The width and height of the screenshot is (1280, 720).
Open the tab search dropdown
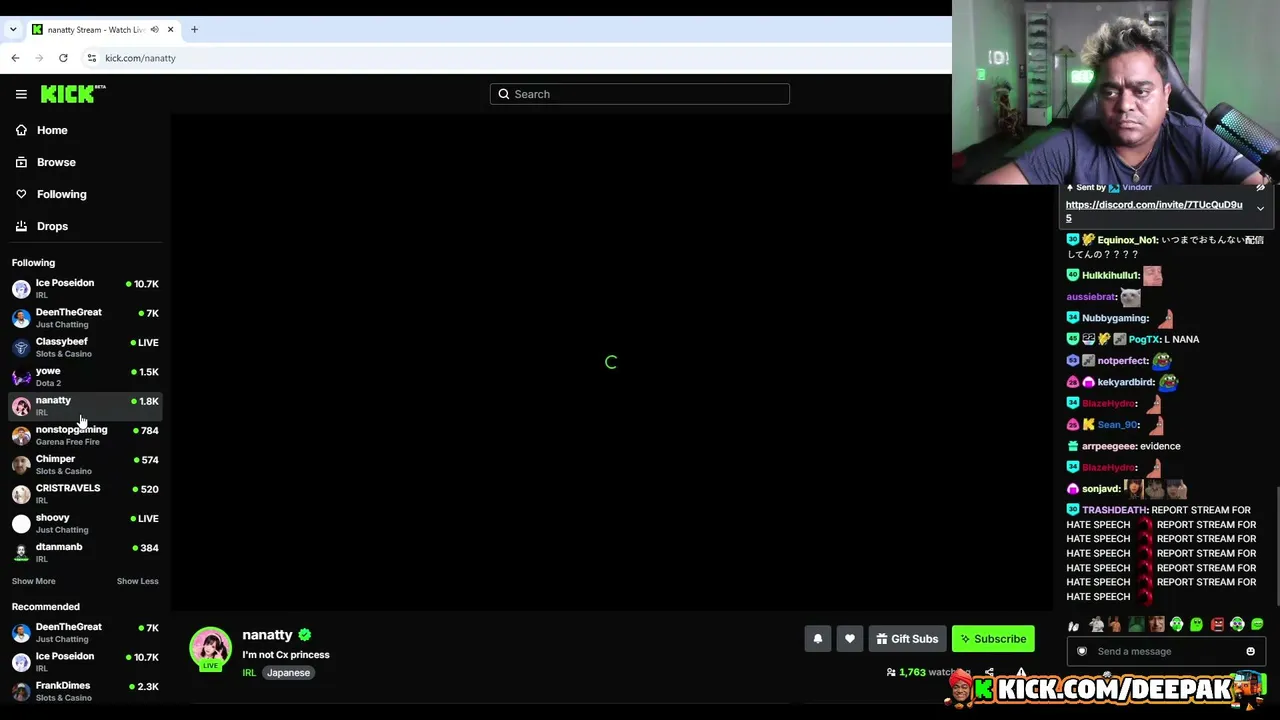(x=13, y=30)
